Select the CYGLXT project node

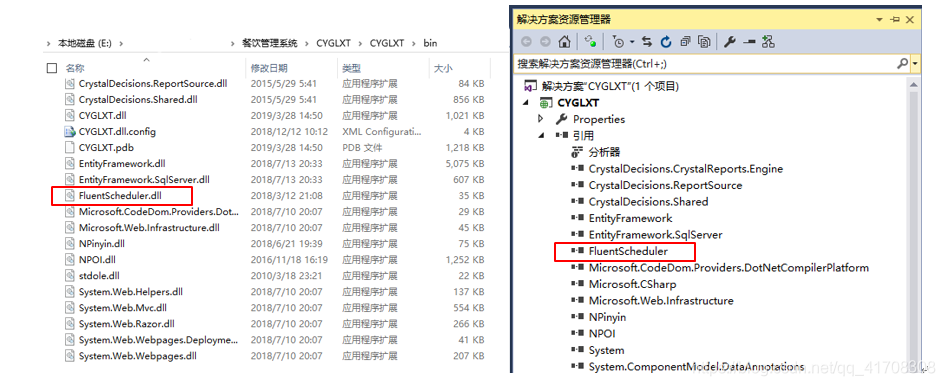tap(578, 103)
